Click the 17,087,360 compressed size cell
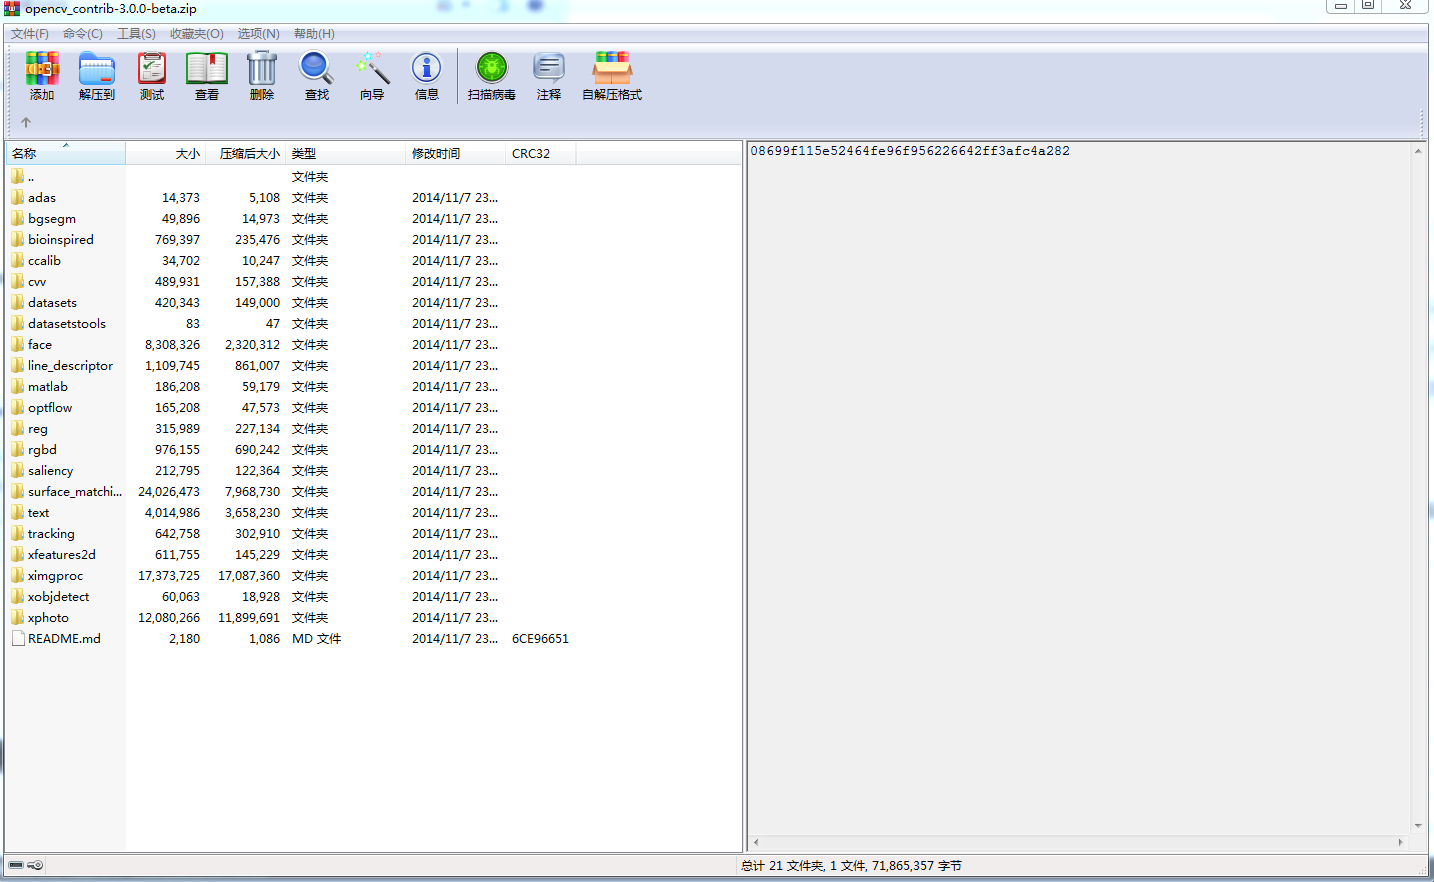Screen dimensions: 1434x882 point(249,575)
